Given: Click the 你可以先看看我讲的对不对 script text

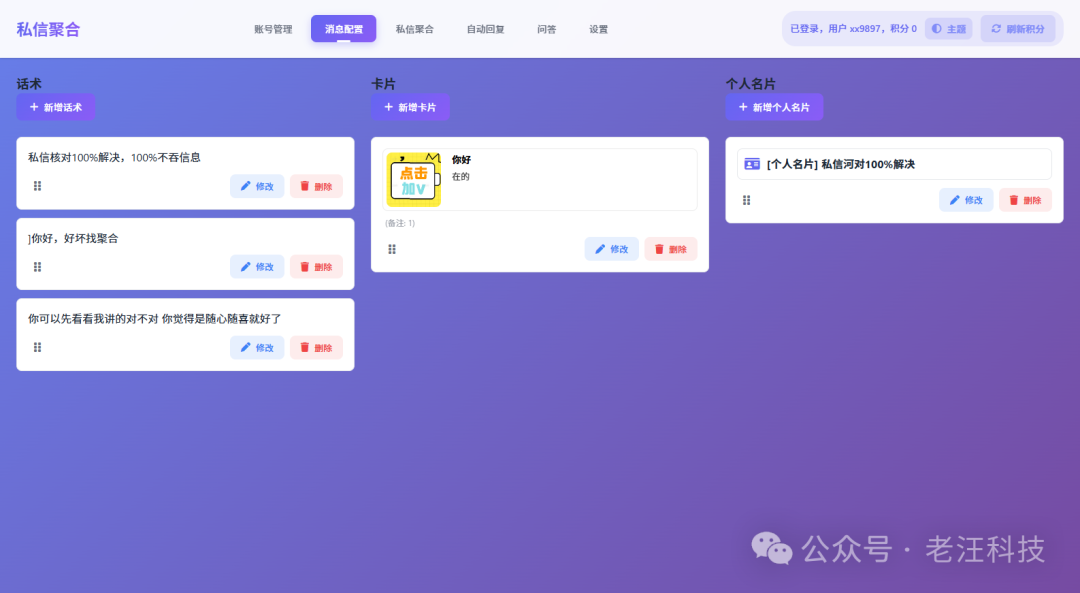Looking at the screenshot, I should click(x=154, y=319).
